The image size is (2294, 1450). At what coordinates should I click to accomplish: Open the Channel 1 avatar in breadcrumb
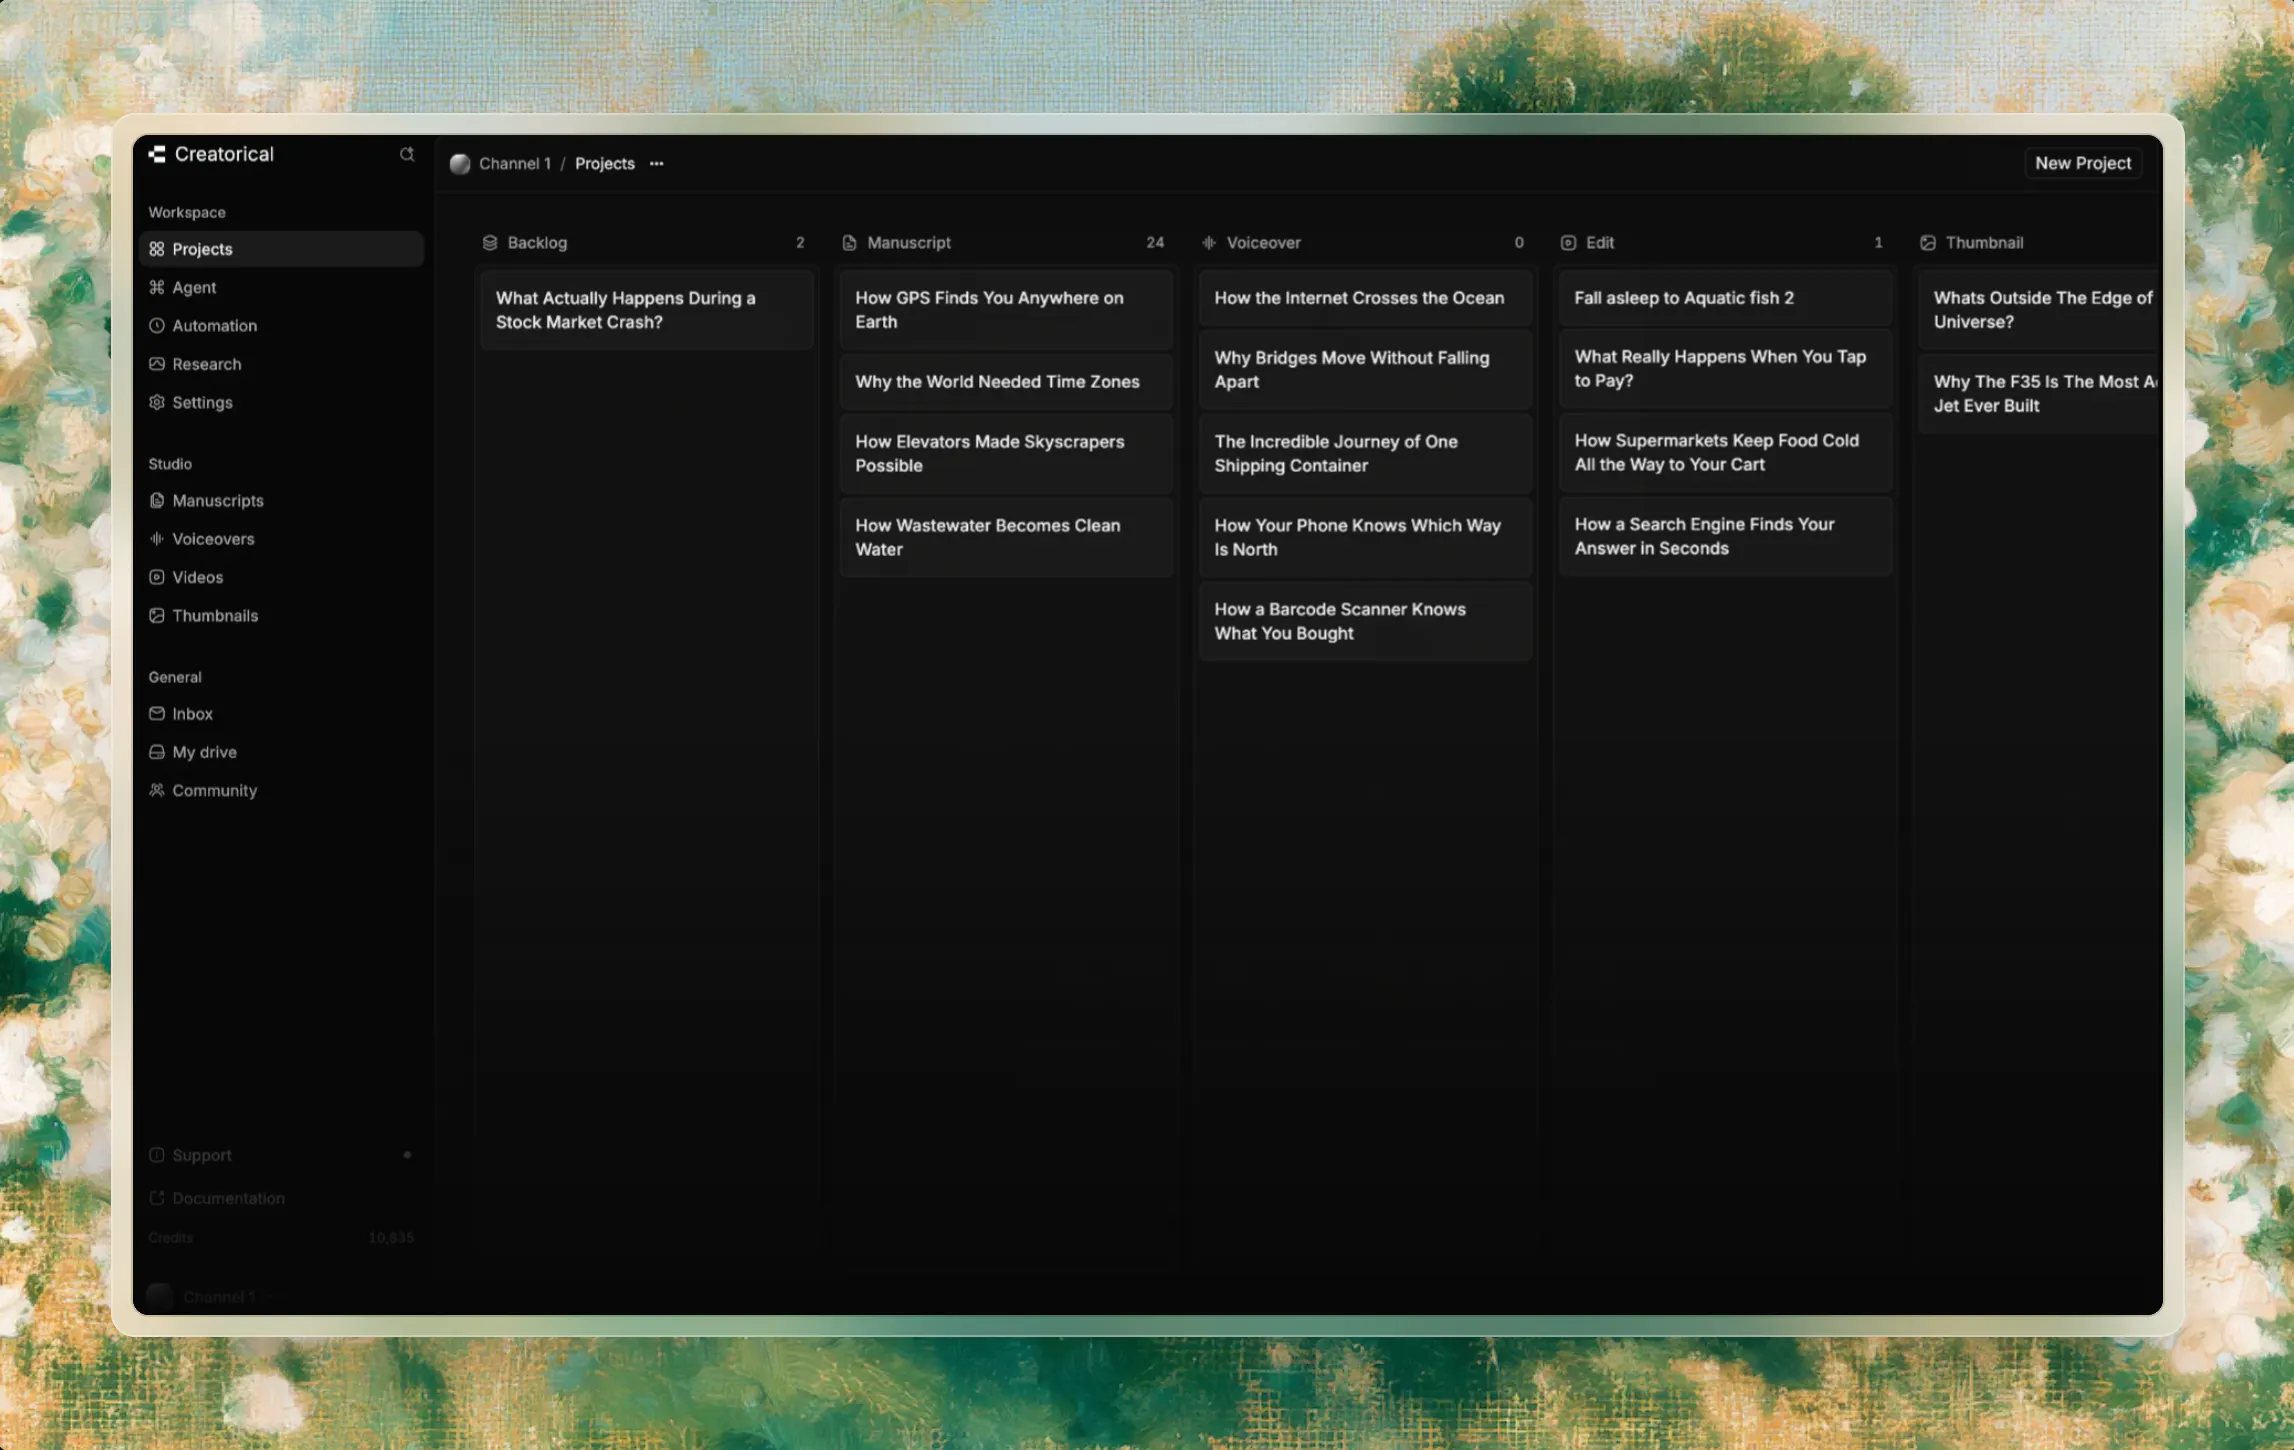point(460,164)
